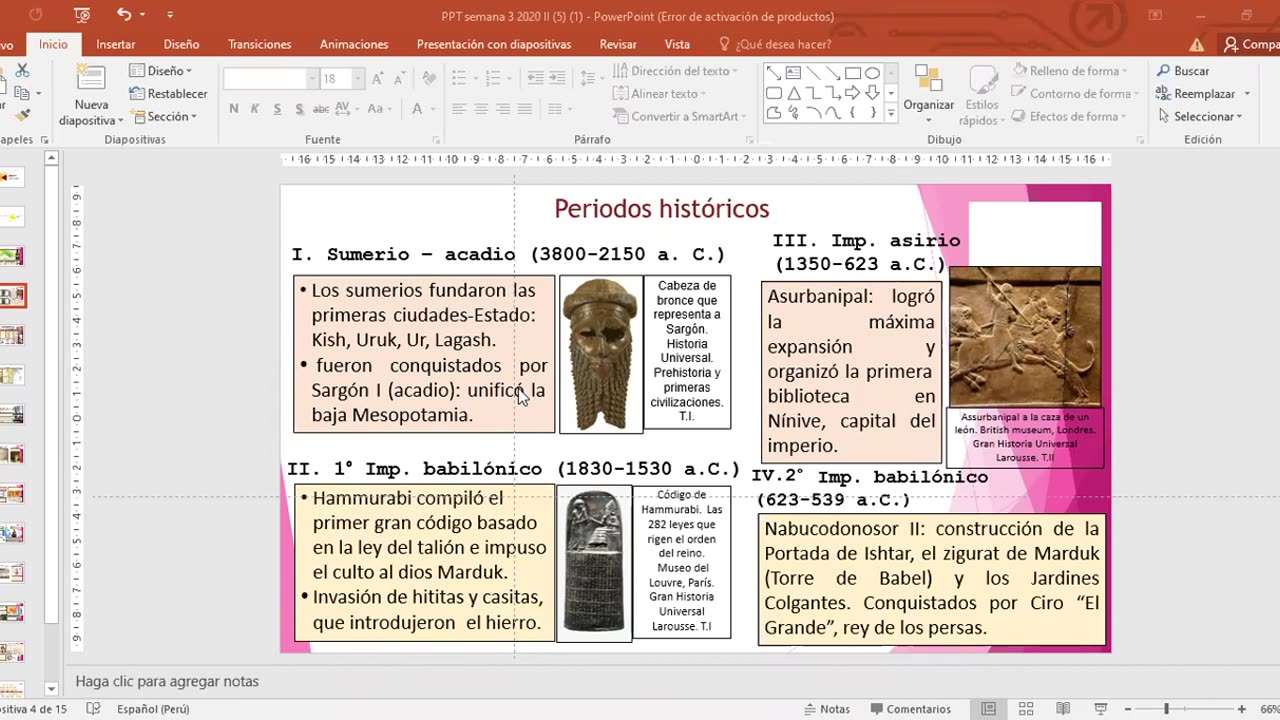This screenshot has width=1280, height=720.
Task: Click 'Haga clic para agregar notas' area
Action: [x=167, y=681]
